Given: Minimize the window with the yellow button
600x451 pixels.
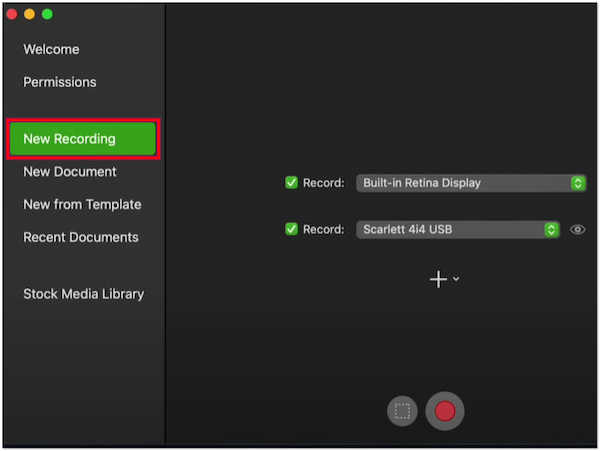Looking at the screenshot, I should (x=29, y=14).
